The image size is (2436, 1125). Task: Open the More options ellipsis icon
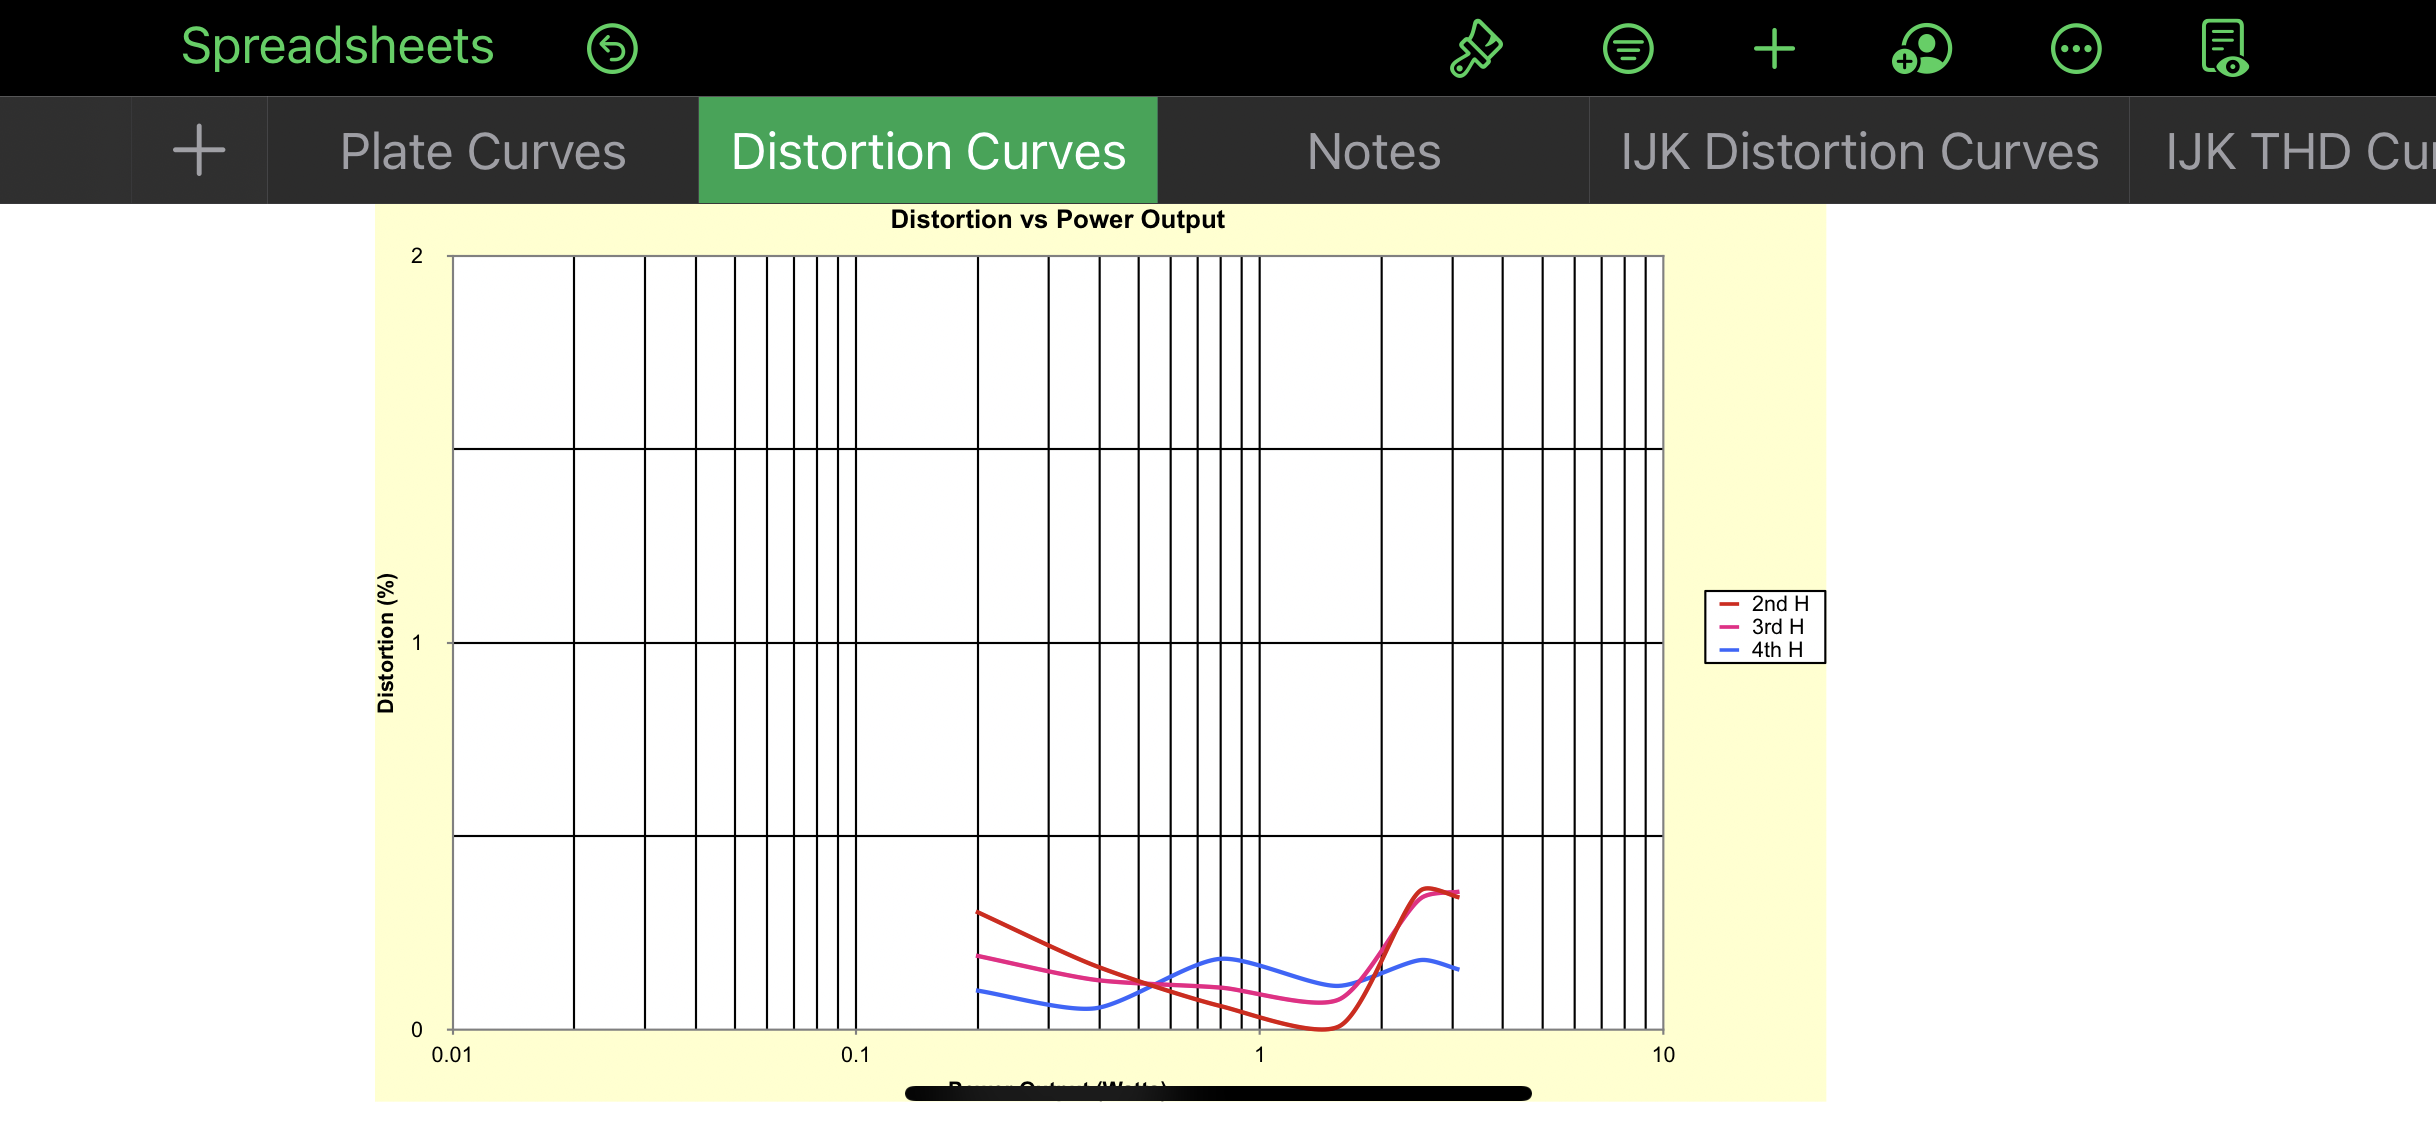2075,49
